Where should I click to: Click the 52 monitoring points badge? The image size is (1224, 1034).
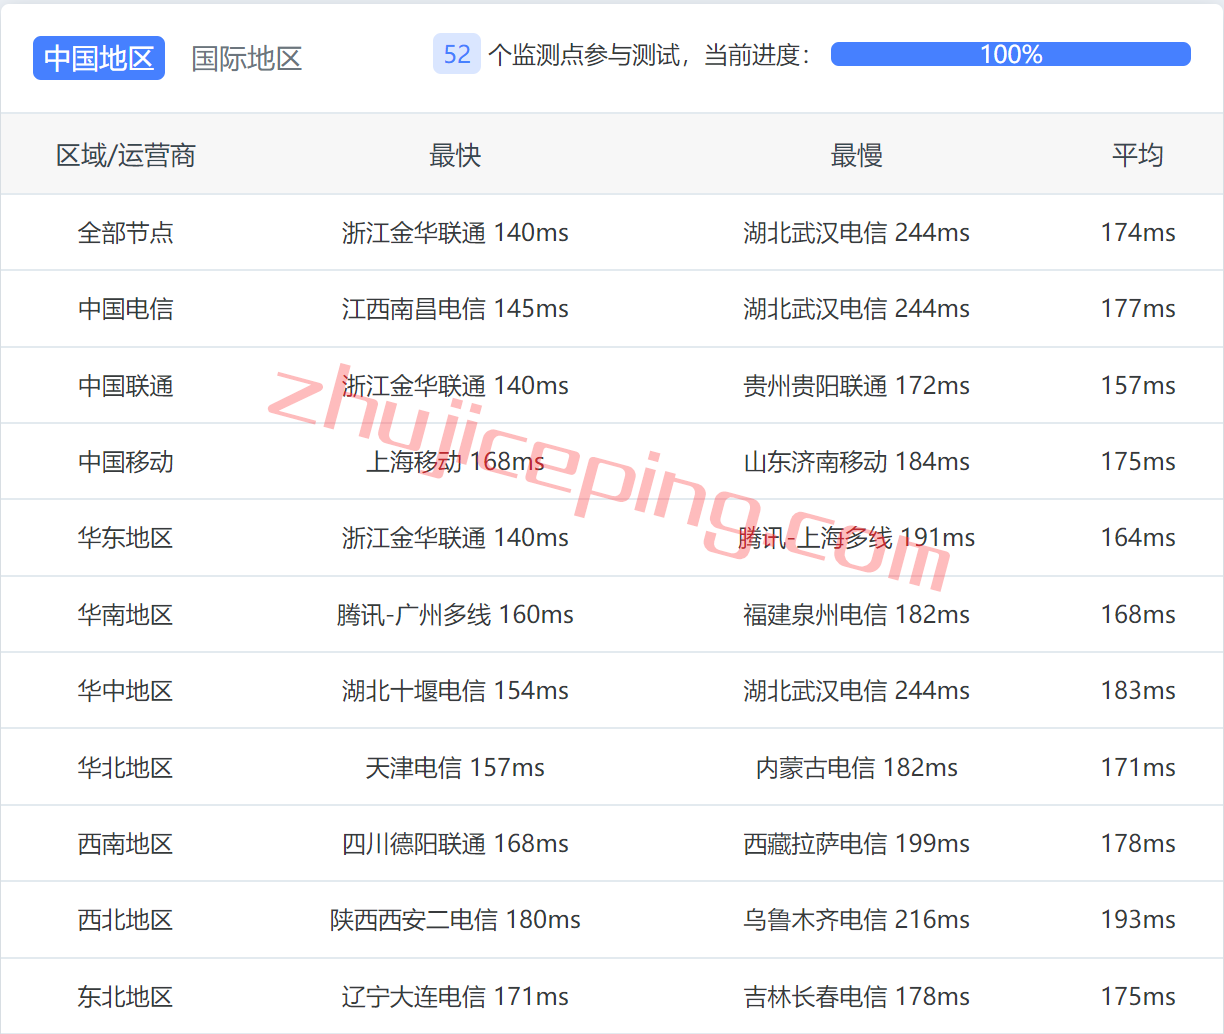(457, 54)
